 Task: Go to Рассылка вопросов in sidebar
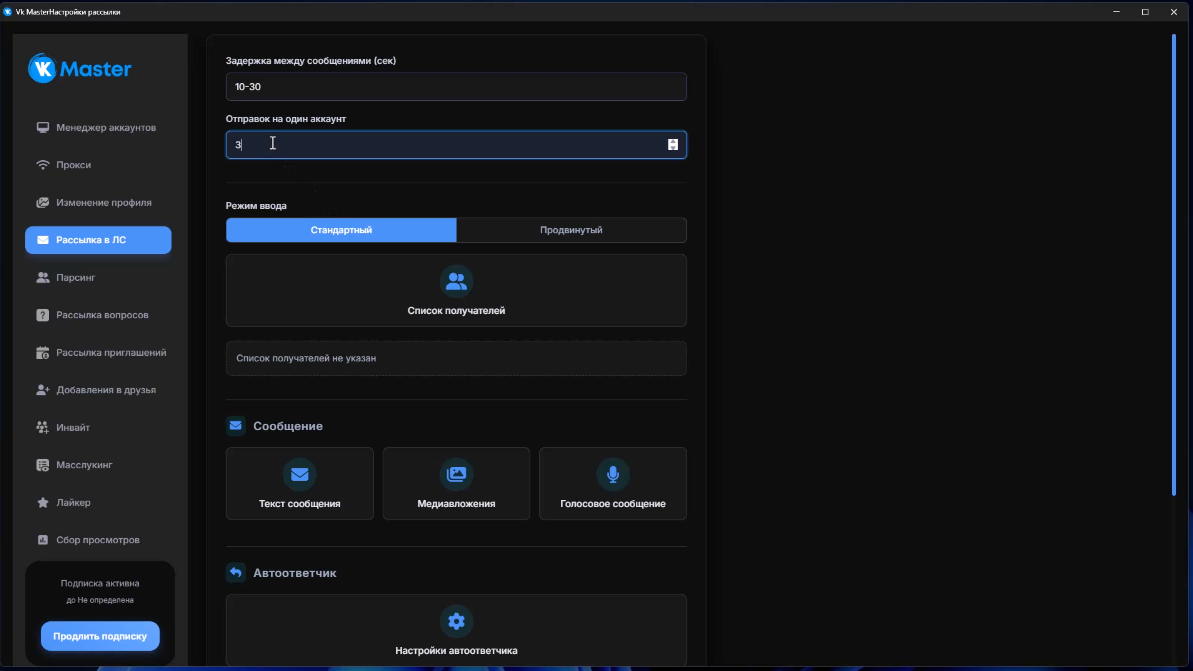pos(102,315)
